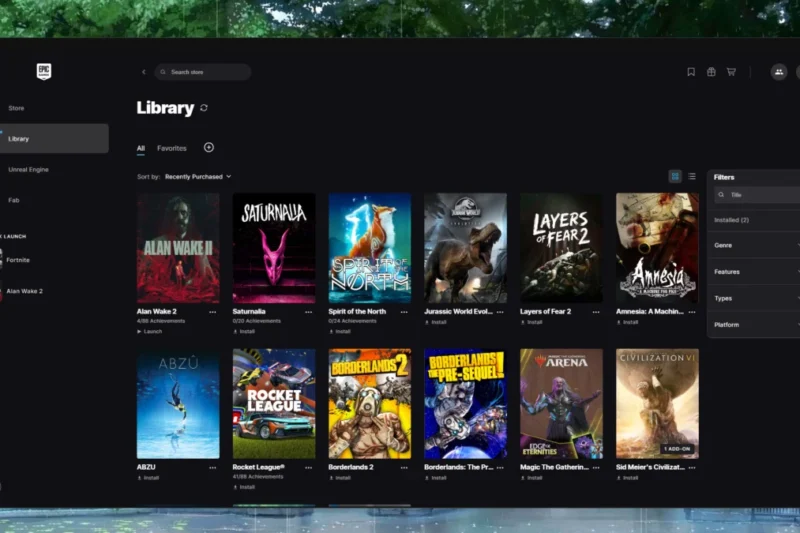Install Magic The Gathering Arena
This screenshot has height=533, width=800.
click(532, 478)
